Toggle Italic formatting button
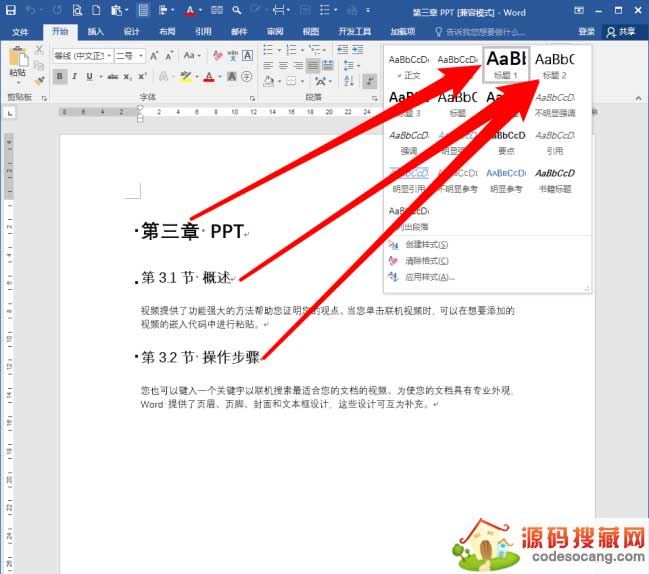The width and height of the screenshot is (649, 574). pyautogui.click(x=74, y=77)
